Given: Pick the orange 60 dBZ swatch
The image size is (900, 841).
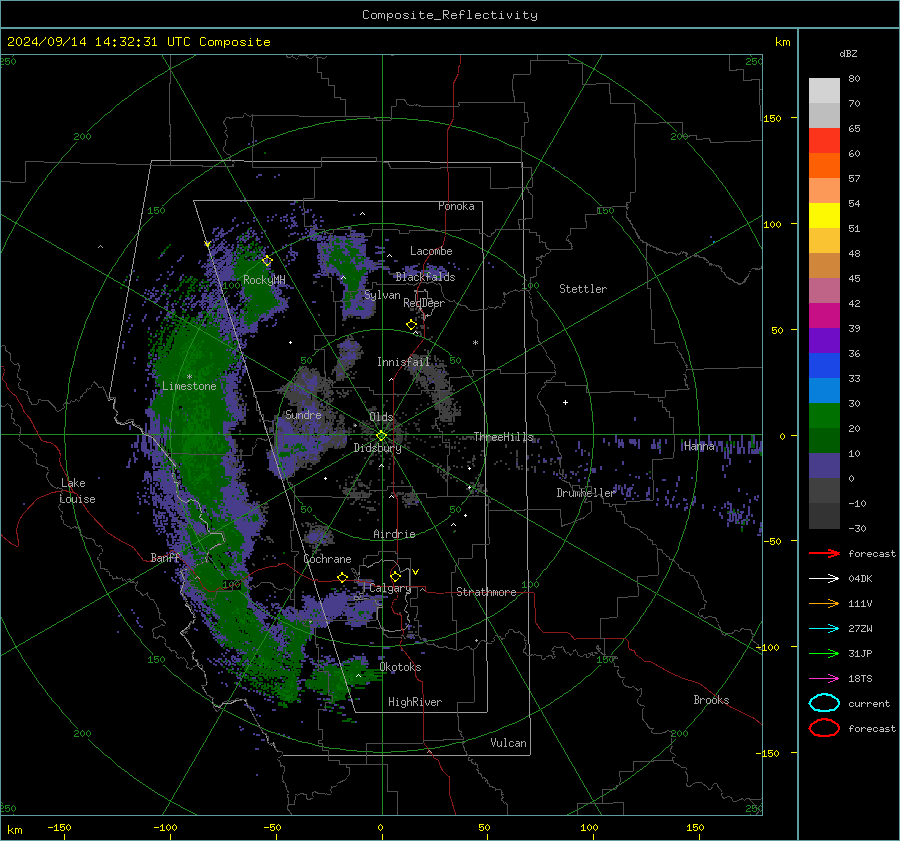Looking at the screenshot, I should [x=824, y=165].
